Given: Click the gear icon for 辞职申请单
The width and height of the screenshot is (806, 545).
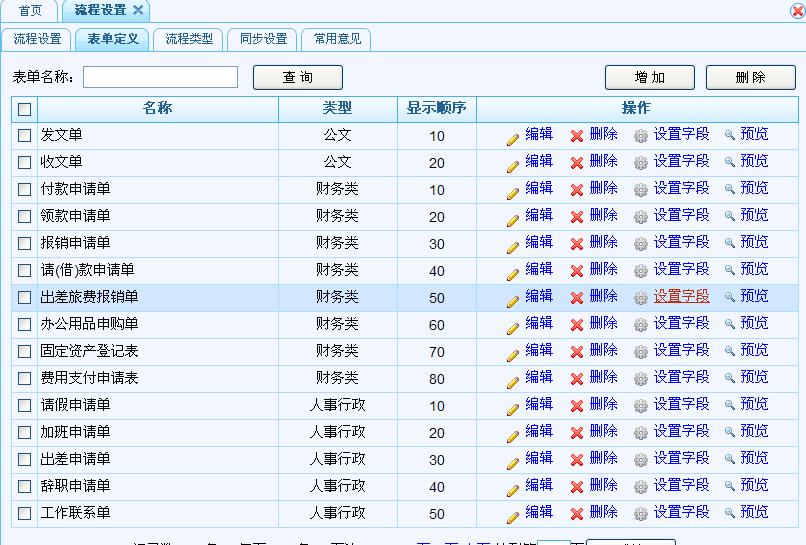Looking at the screenshot, I should (641, 487).
